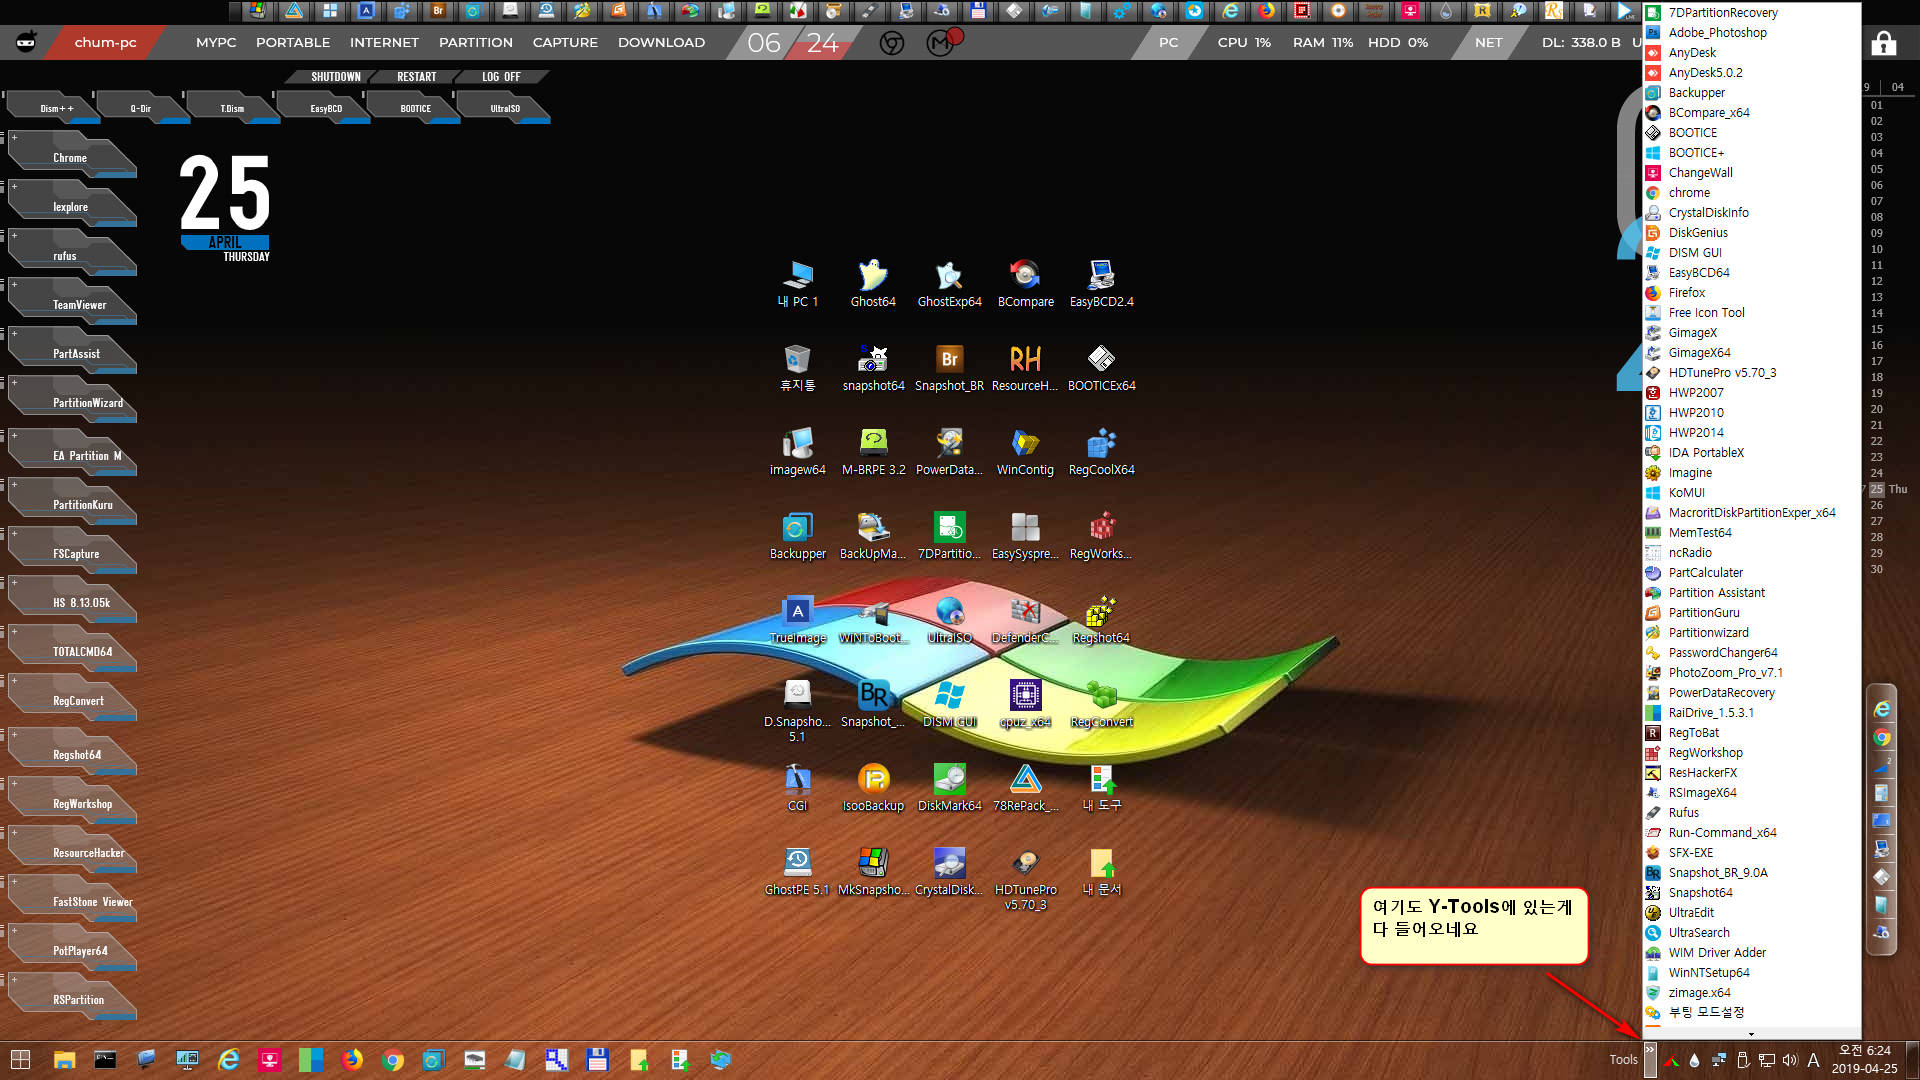Image resolution: width=1920 pixels, height=1080 pixels.
Task: Click the RESTART button
Action: pyautogui.click(x=417, y=77)
